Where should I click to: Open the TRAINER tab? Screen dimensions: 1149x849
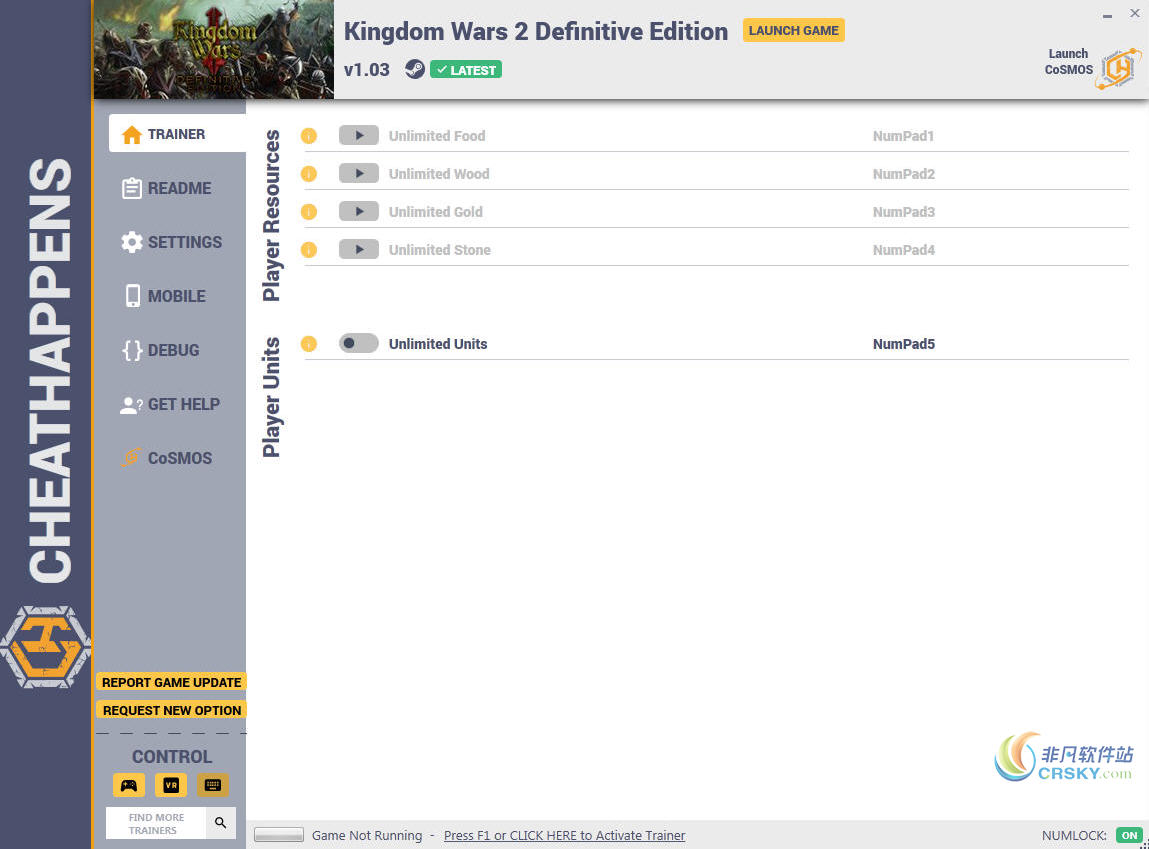[x=177, y=134]
